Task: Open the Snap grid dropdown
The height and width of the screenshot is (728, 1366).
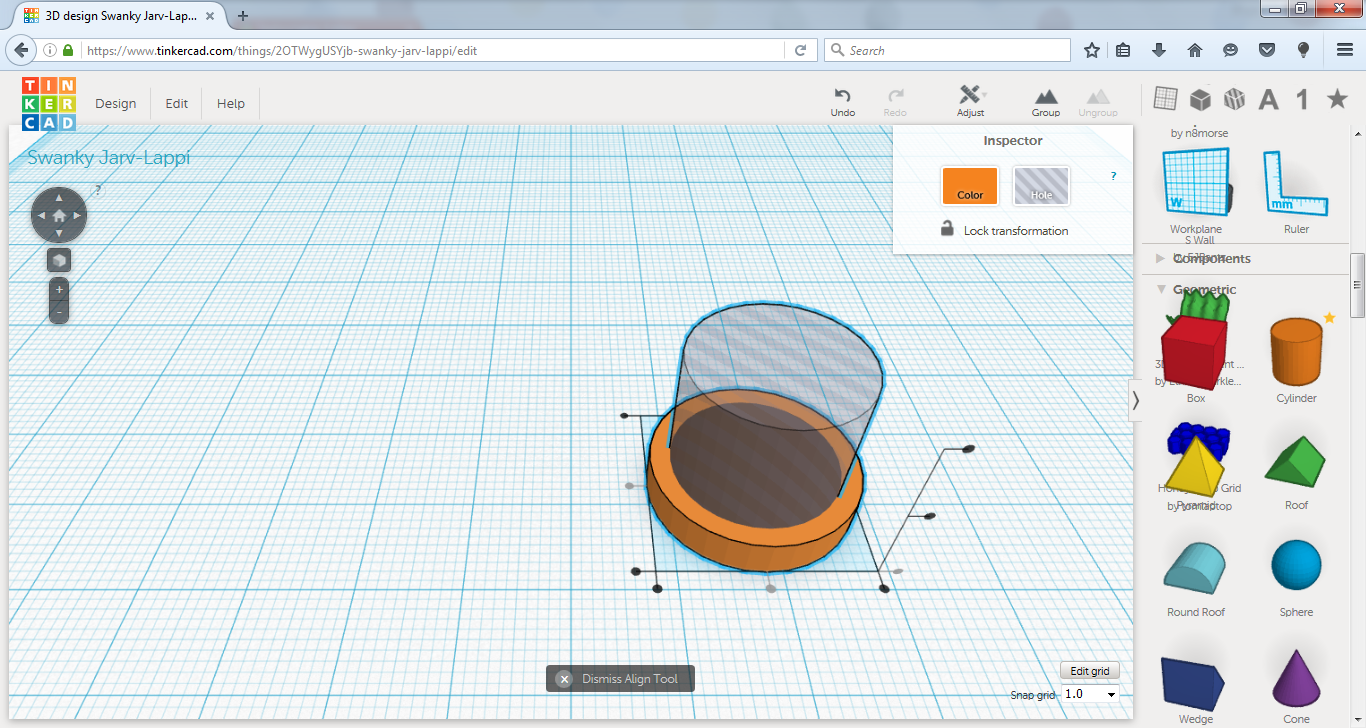Action: tap(1090, 694)
